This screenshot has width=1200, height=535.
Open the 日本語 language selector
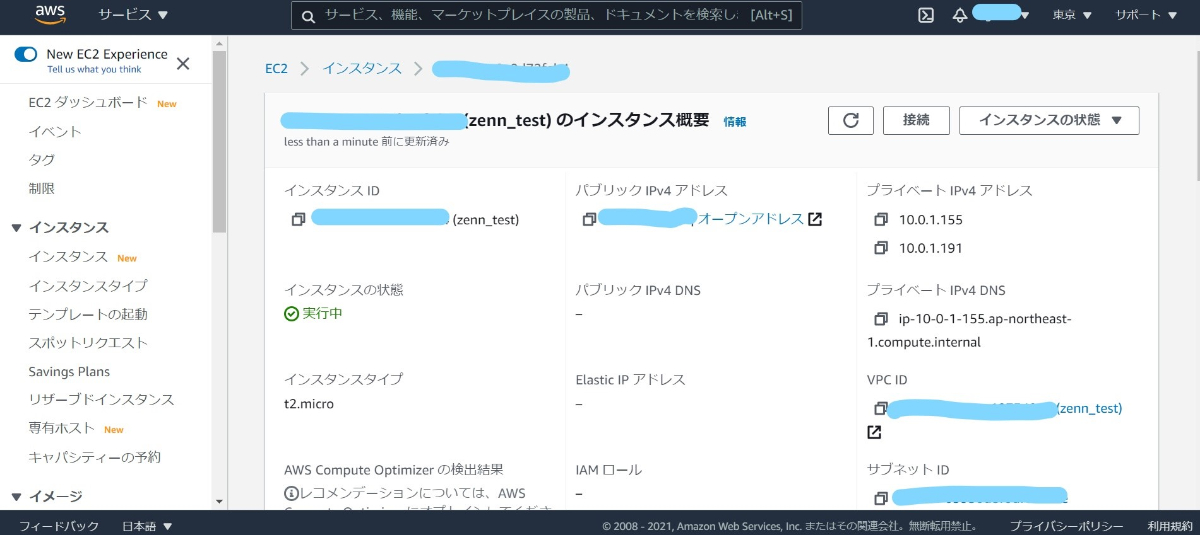click(147, 525)
